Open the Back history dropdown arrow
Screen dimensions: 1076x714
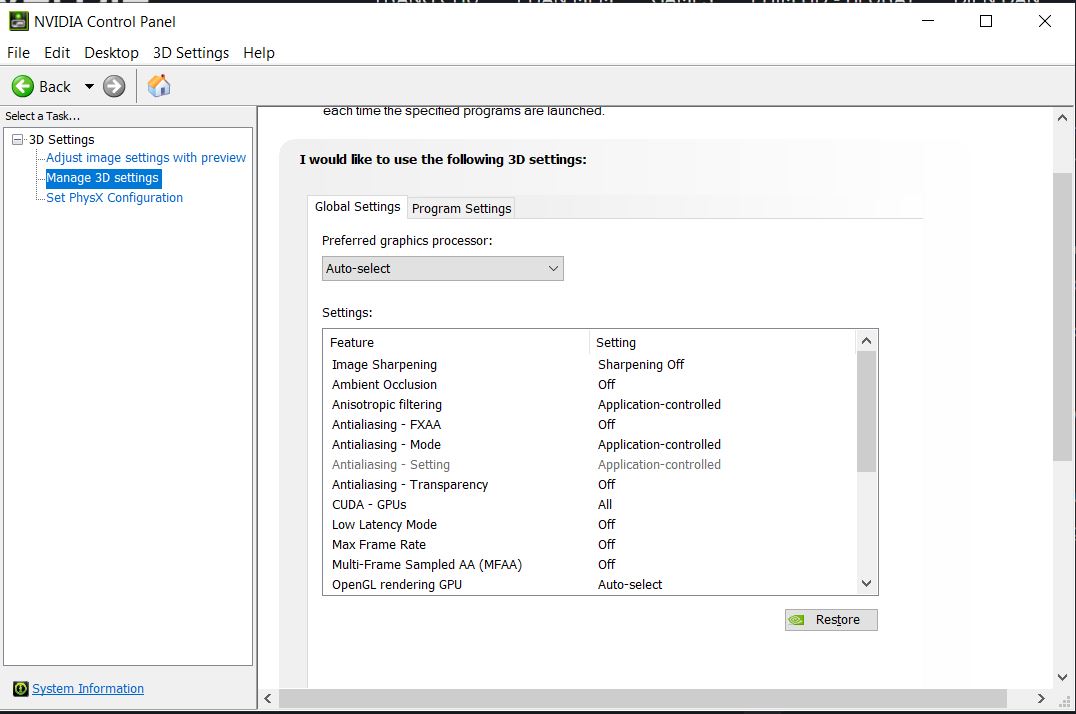pyautogui.click(x=89, y=87)
